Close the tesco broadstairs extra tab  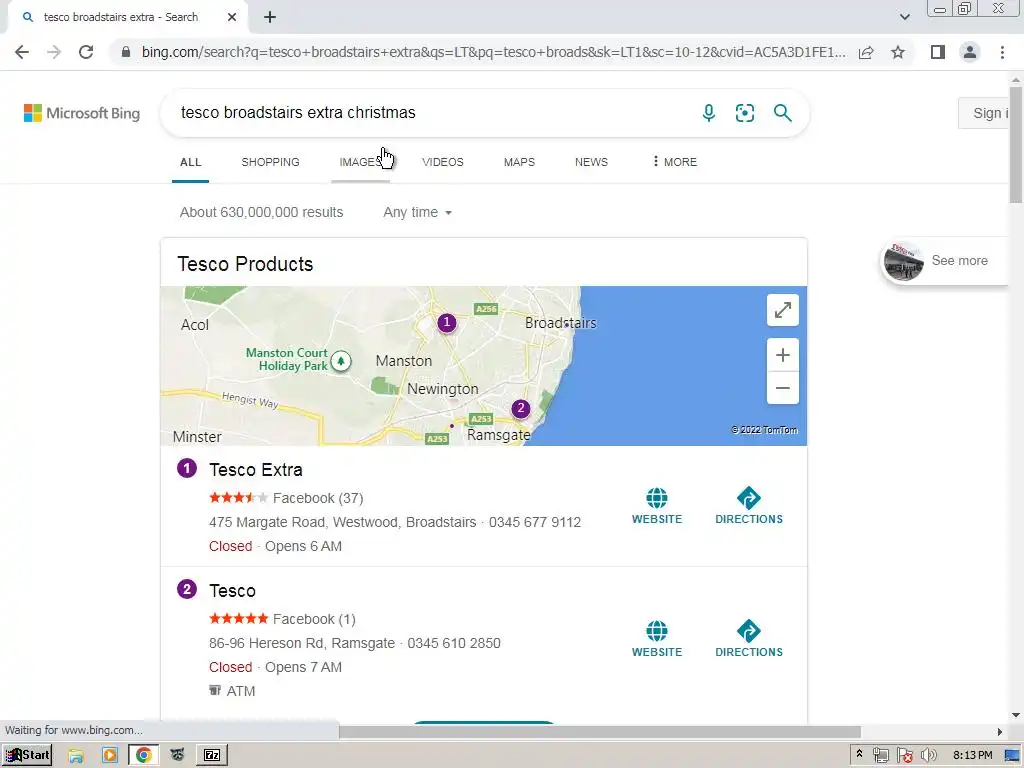232,18
